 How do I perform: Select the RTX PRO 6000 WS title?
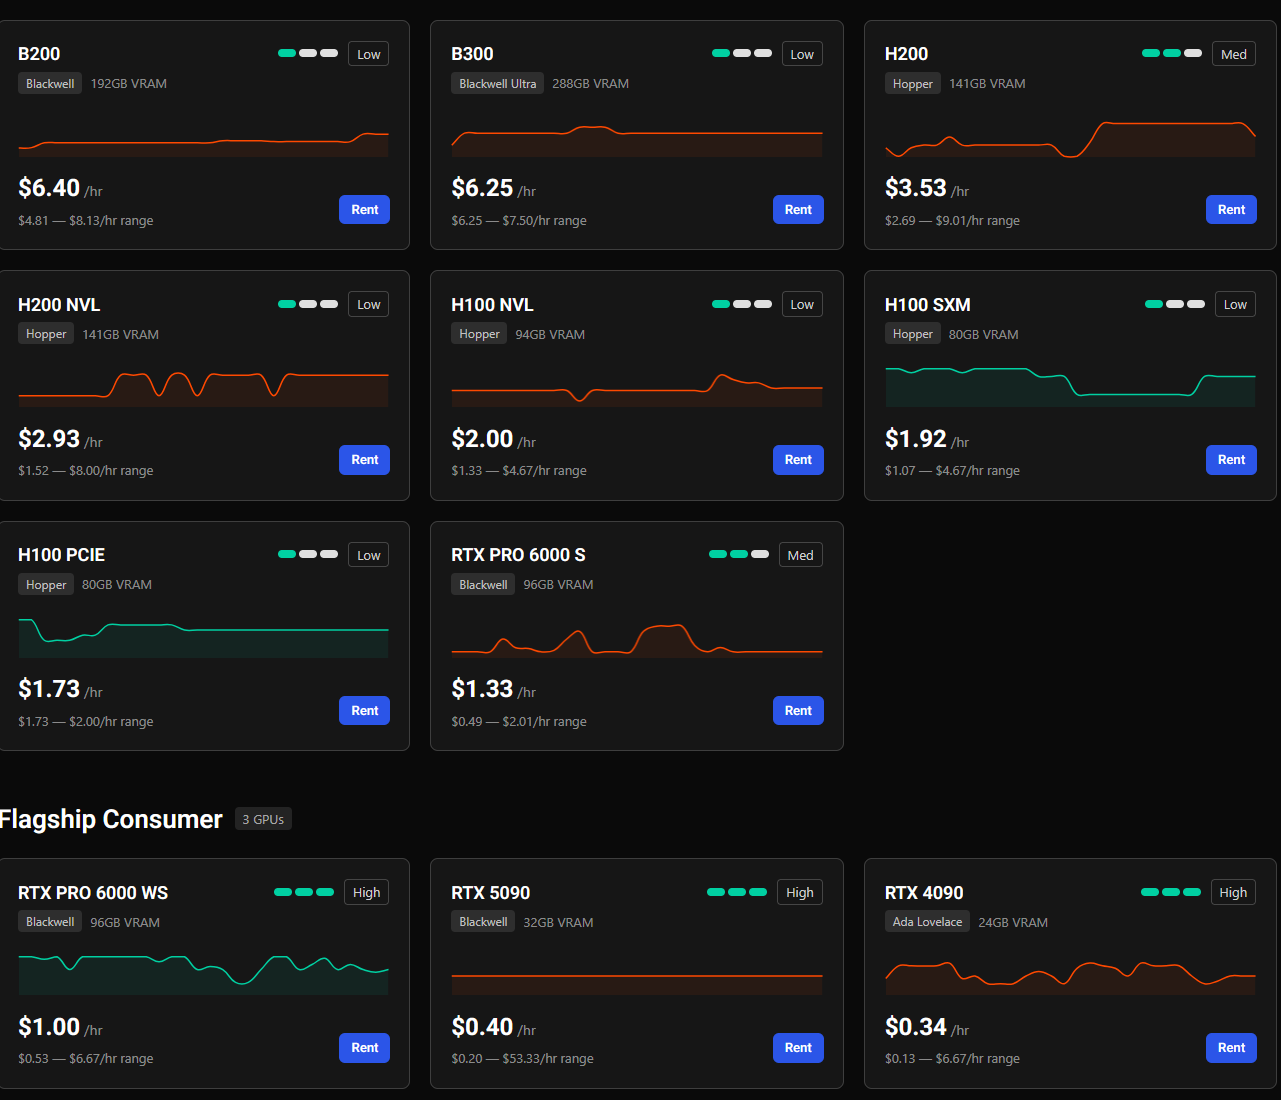click(x=93, y=893)
